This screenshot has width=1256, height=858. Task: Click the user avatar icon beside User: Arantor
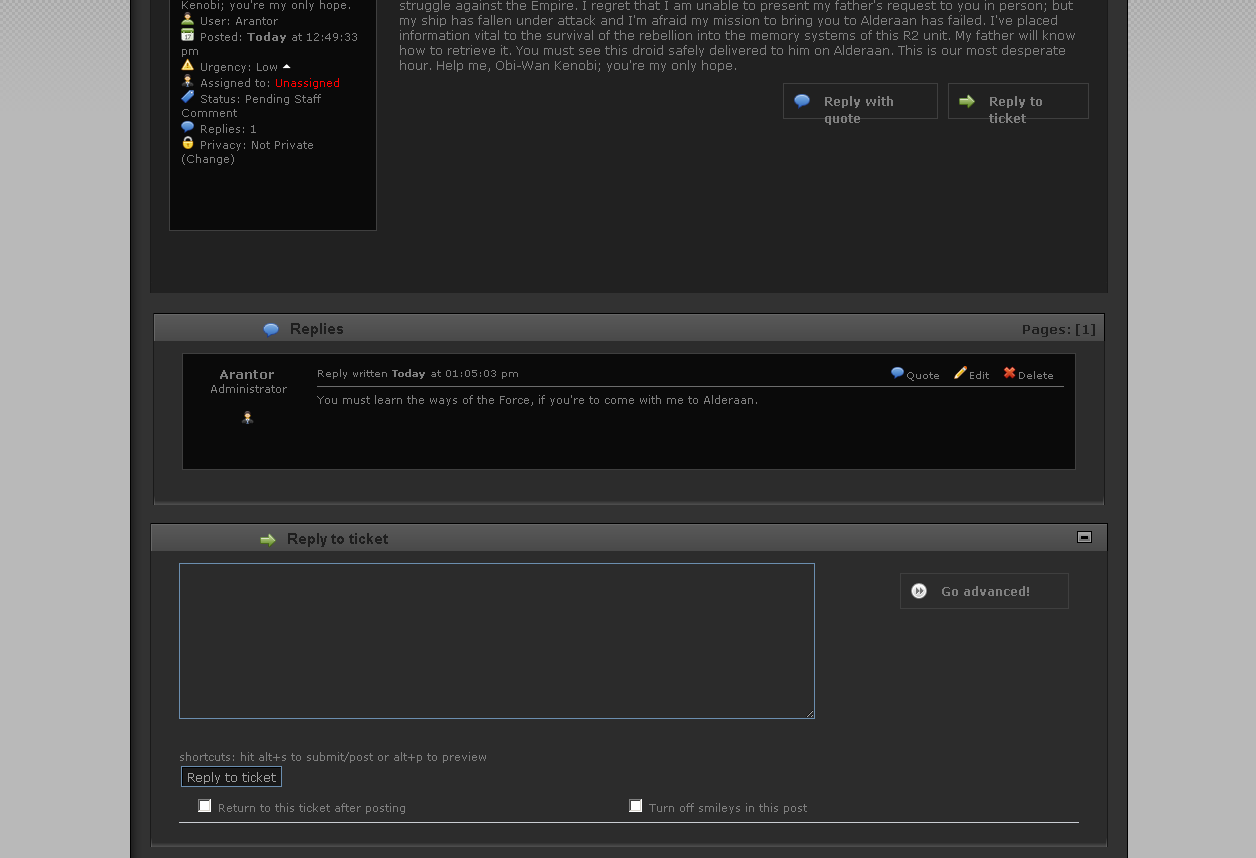(187, 19)
